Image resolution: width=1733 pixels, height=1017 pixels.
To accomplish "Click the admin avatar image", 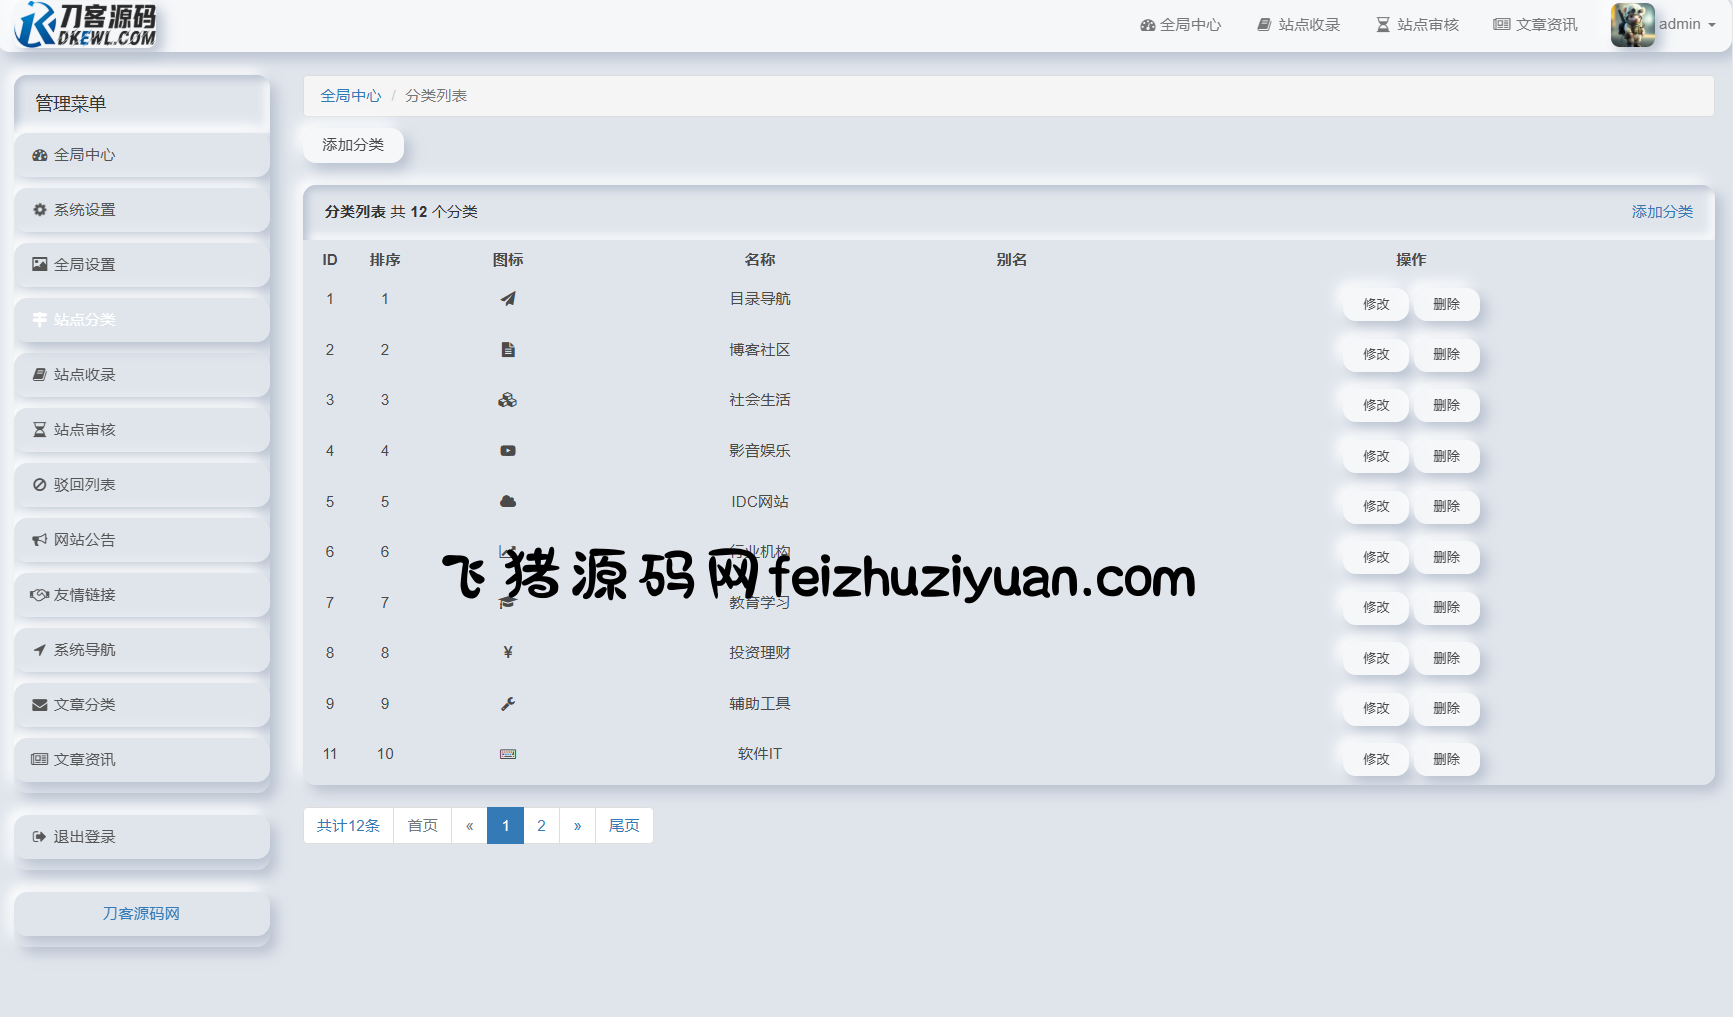I will click(1632, 24).
